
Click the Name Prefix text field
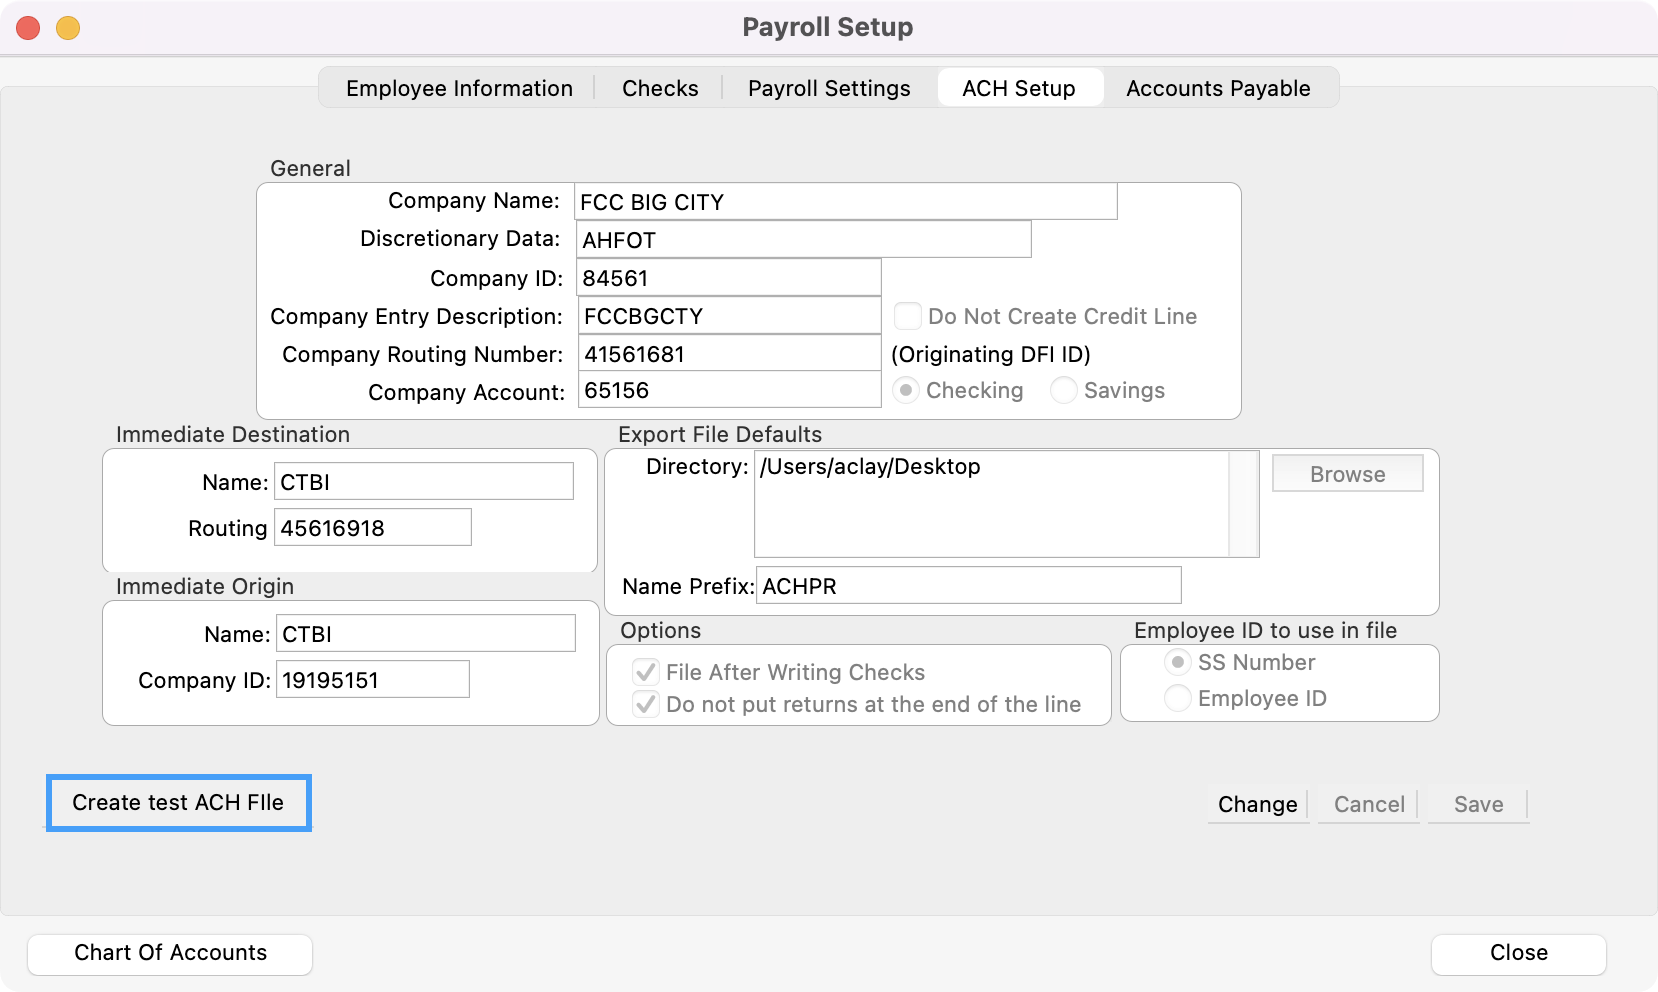point(968,586)
